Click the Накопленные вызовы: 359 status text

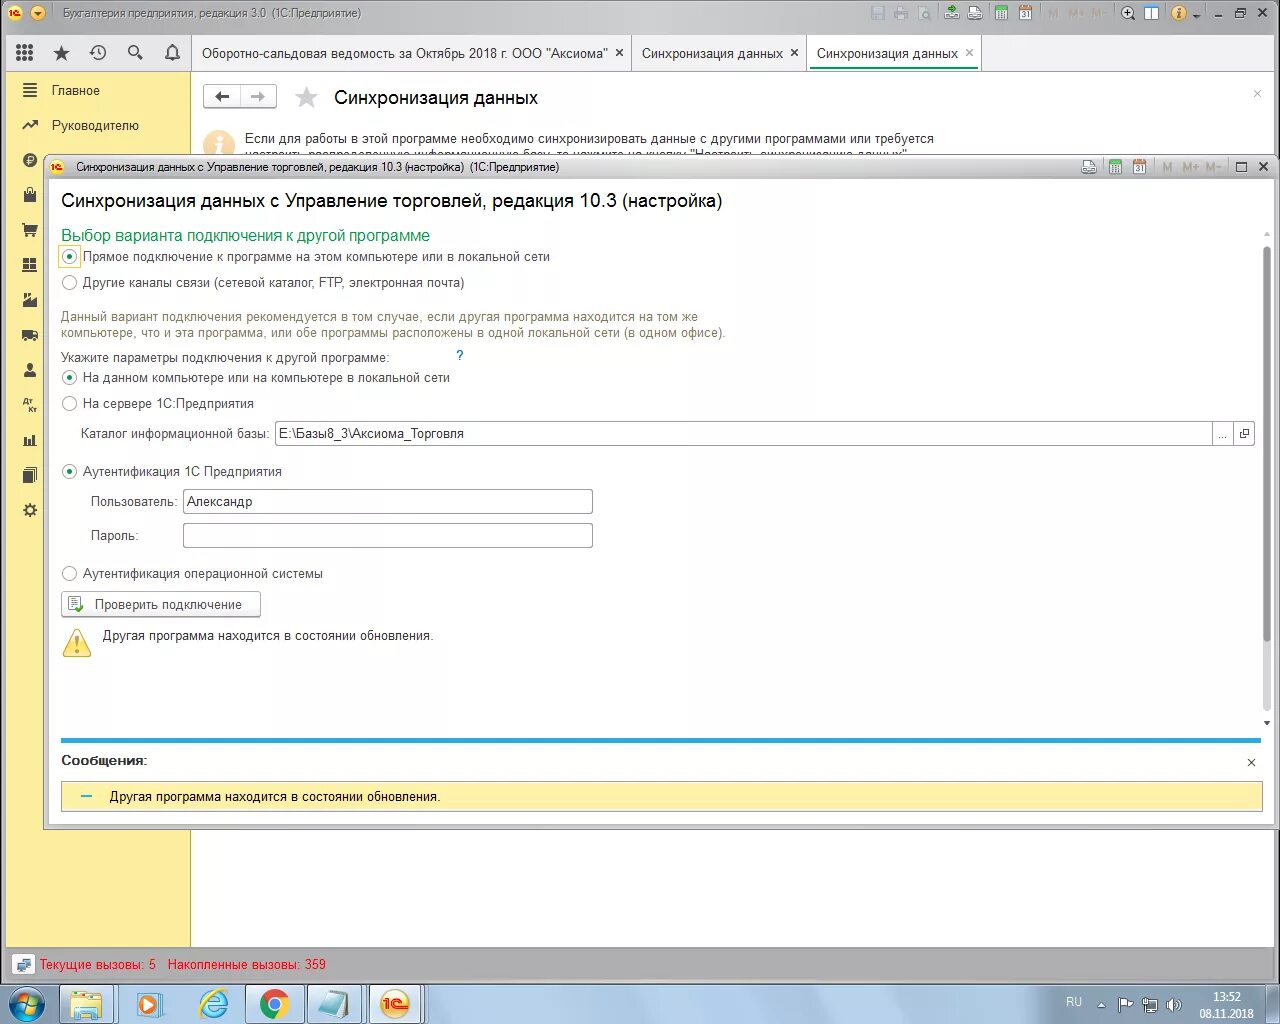point(247,964)
